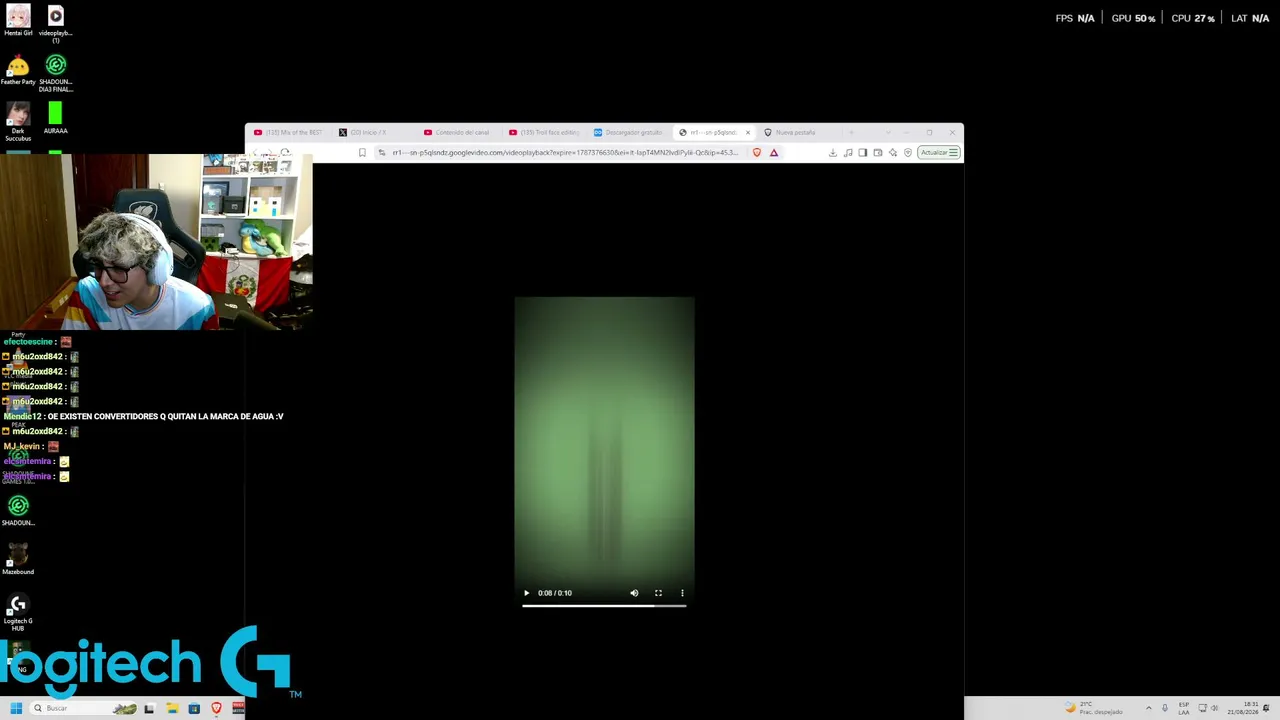Select the 'AURAAA' green desktop file
The image size is (1280, 720).
(56, 118)
